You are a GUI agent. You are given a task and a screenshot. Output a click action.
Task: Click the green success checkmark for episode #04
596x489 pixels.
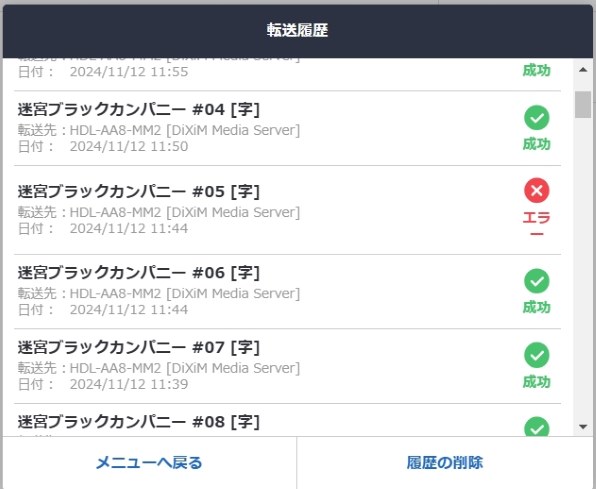[x=537, y=118]
